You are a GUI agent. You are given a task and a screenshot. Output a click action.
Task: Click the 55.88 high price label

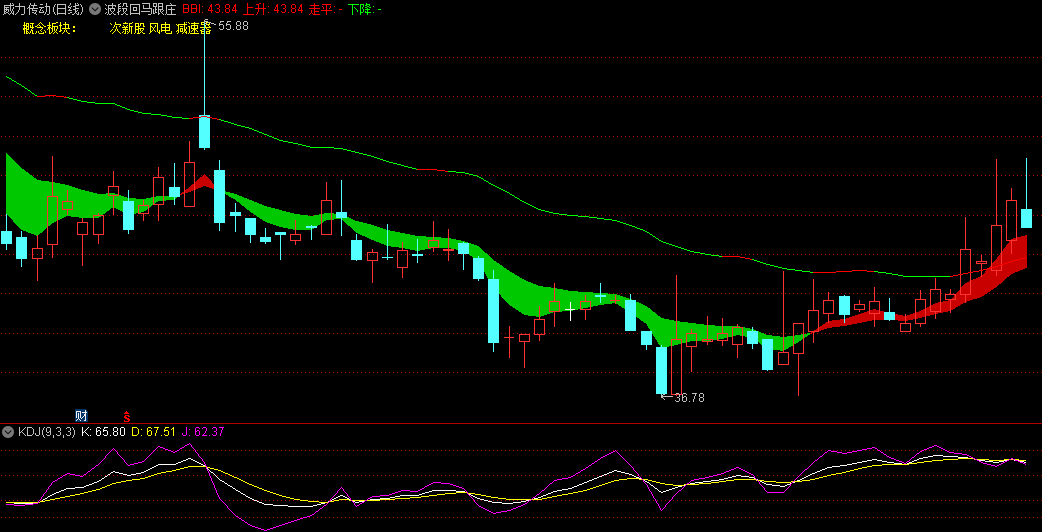click(233, 26)
